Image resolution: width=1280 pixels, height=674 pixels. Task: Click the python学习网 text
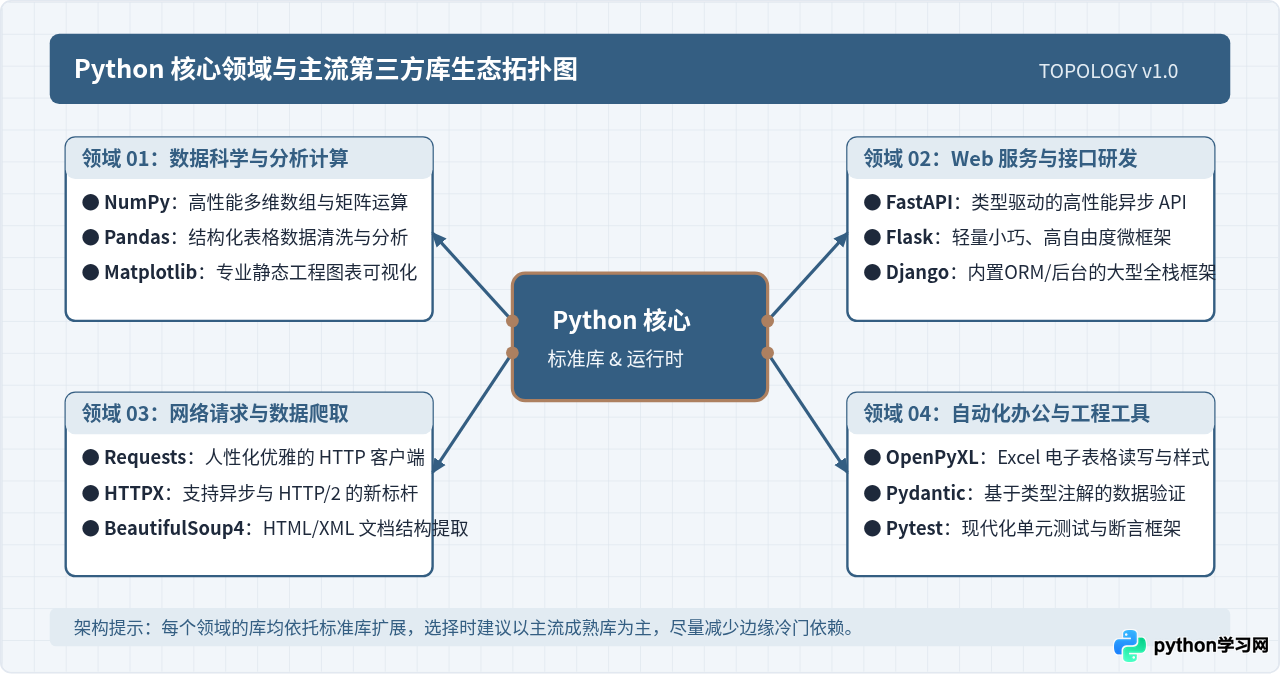(x=1211, y=646)
